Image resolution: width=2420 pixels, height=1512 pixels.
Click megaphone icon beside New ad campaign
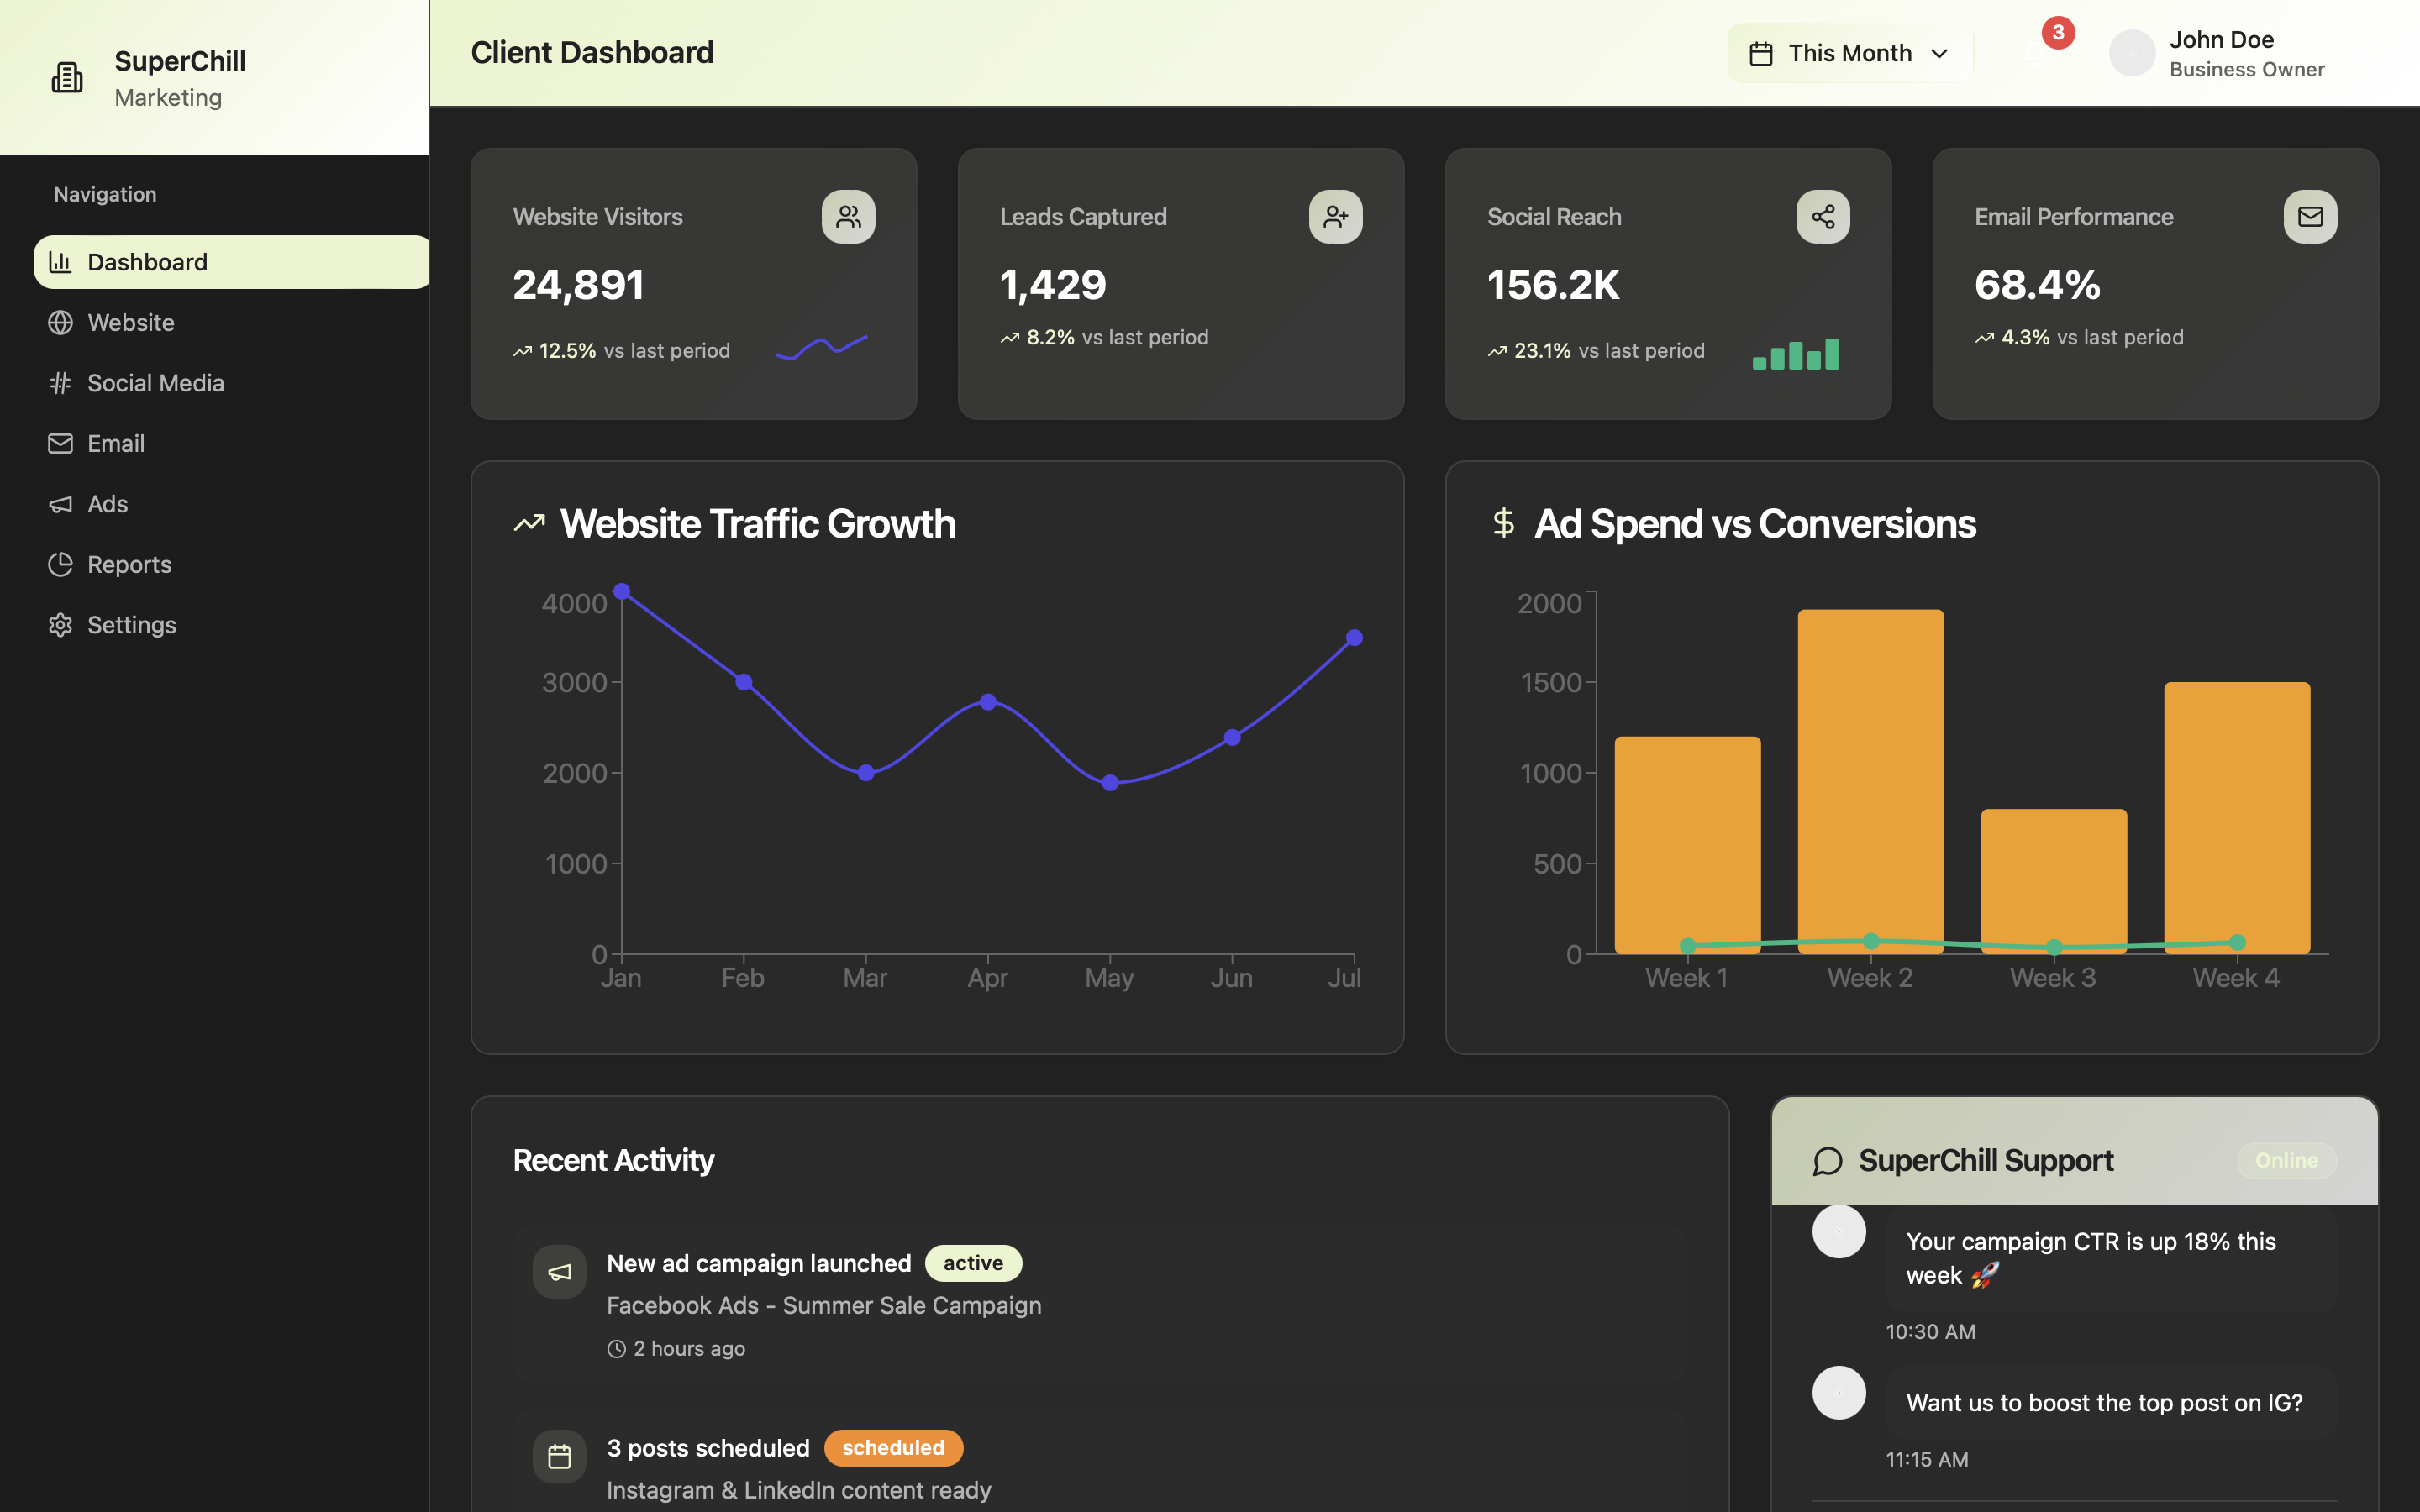click(559, 1272)
